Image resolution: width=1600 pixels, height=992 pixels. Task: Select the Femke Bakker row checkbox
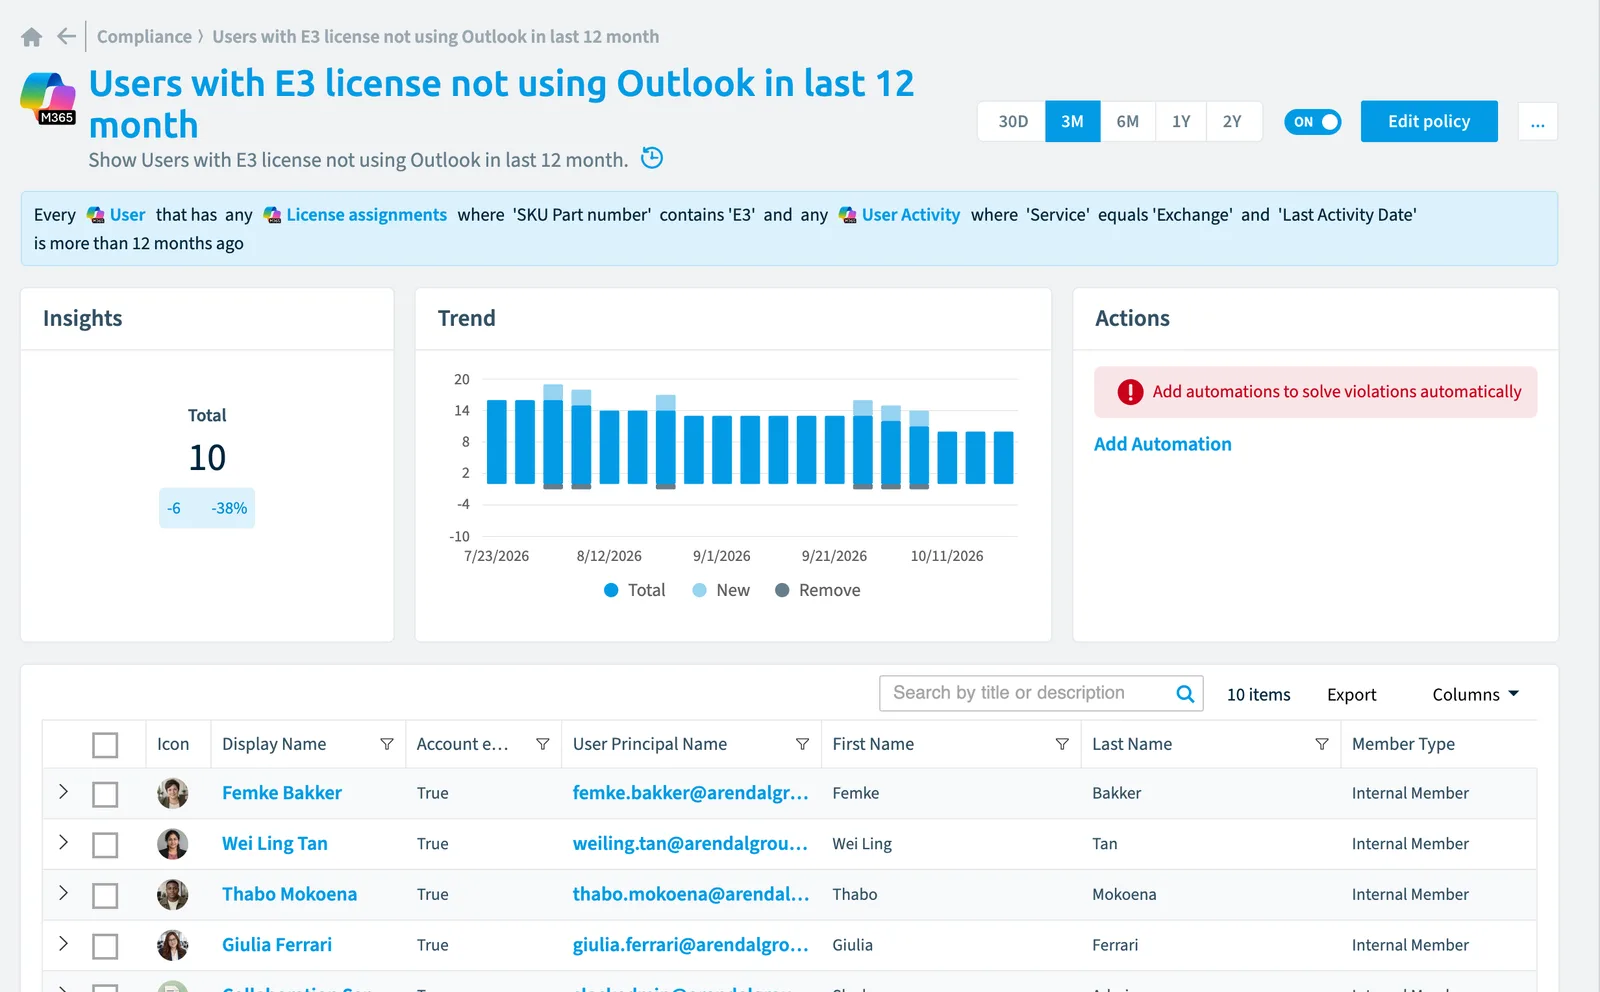coord(105,794)
